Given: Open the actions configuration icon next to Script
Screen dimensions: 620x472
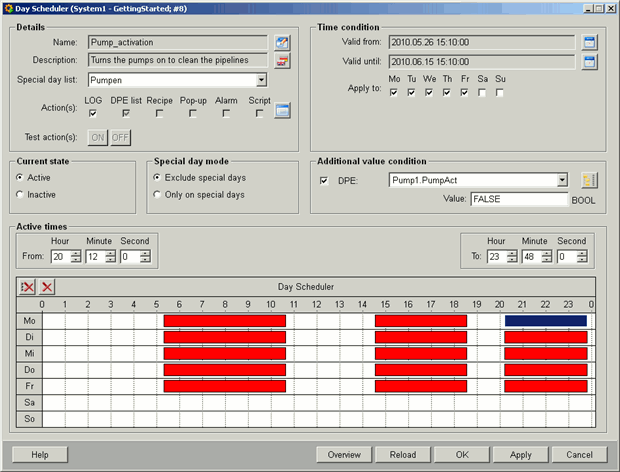Looking at the screenshot, I should pos(282,110).
